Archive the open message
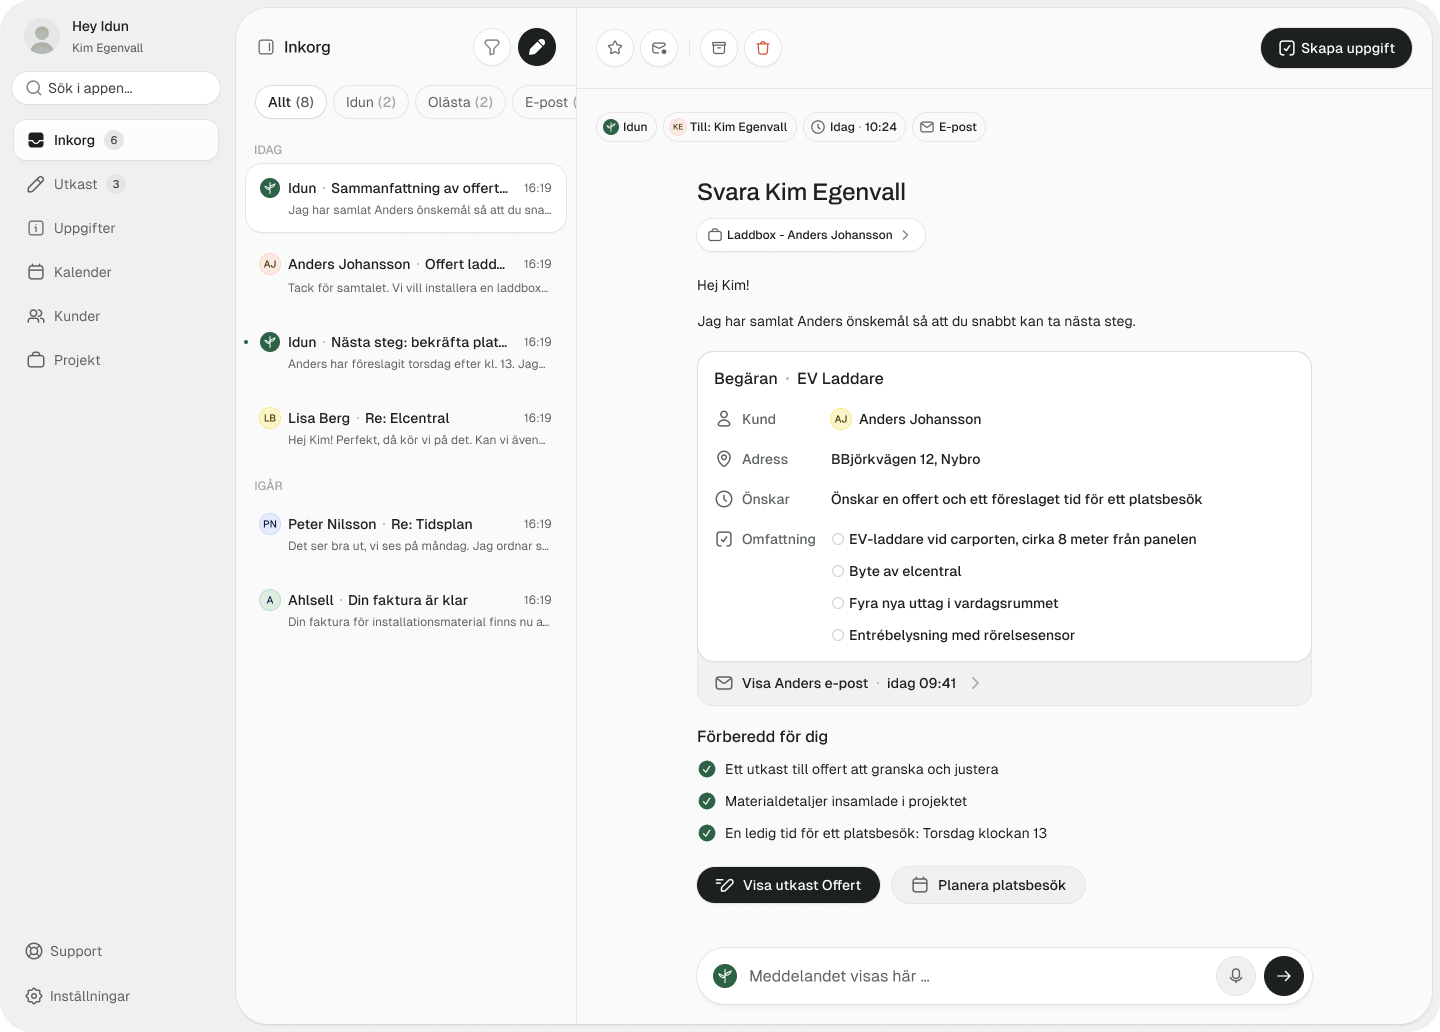 pyautogui.click(x=719, y=48)
